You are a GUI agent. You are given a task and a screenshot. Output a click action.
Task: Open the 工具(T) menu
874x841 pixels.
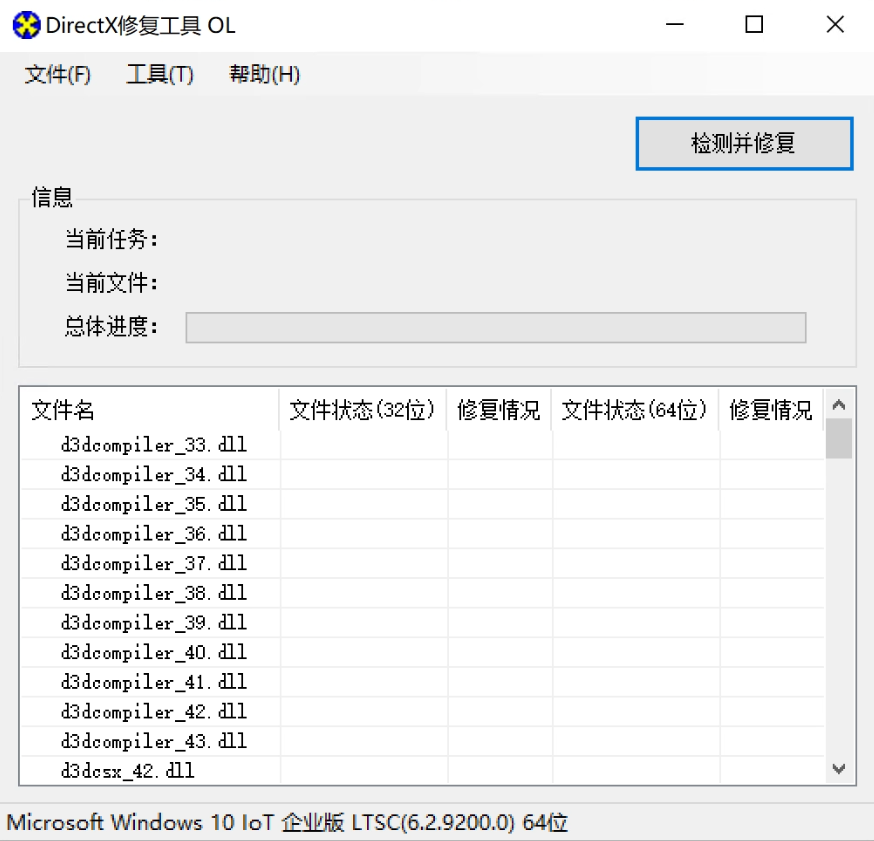160,74
